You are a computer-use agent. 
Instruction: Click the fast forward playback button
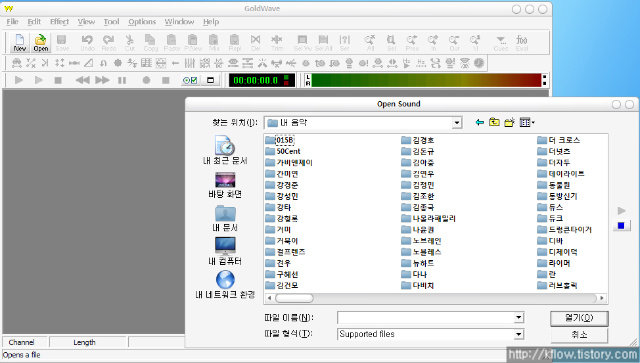pyautogui.click(x=102, y=80)
